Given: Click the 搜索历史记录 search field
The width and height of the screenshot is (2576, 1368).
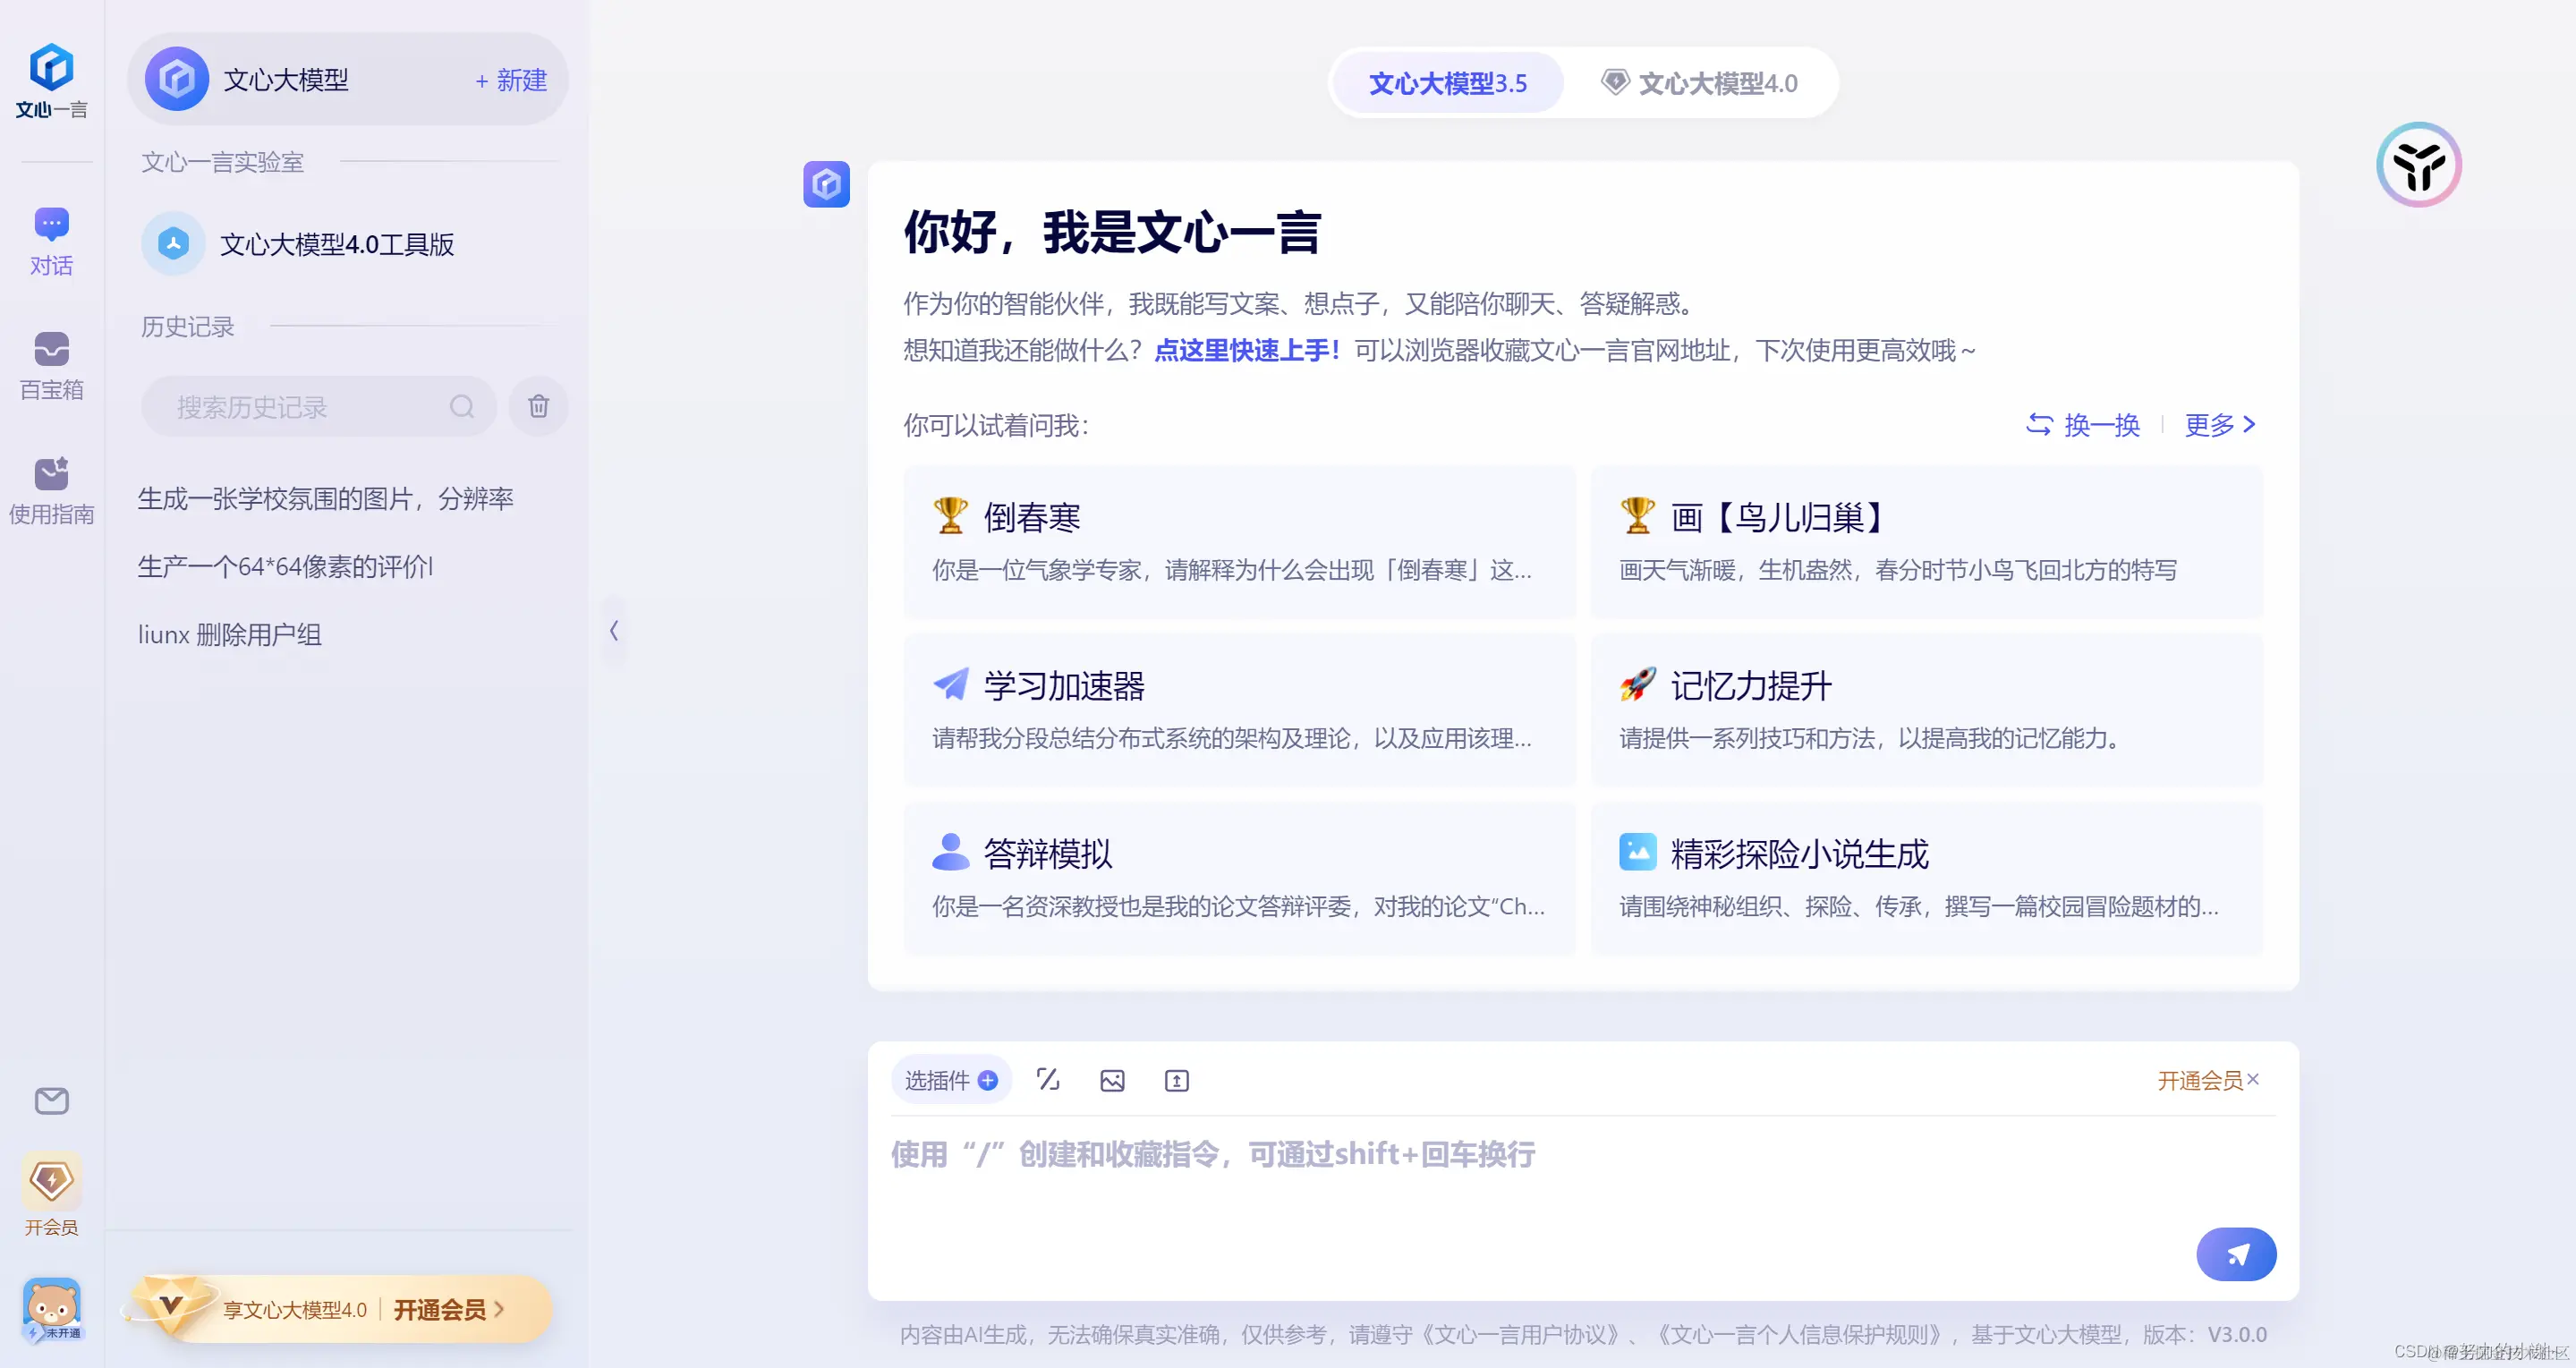Looking at the screenshot, I should [x=318, y=406].
